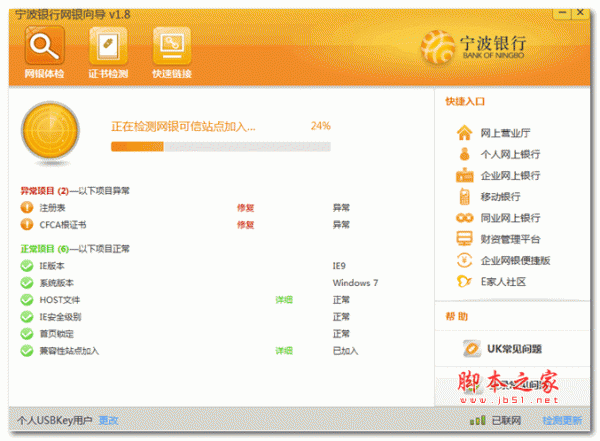Switch to the 网银体检 tab label
The width and height of the screenshot is (600, 441).
pyautogui.click(x=44, y=74)
